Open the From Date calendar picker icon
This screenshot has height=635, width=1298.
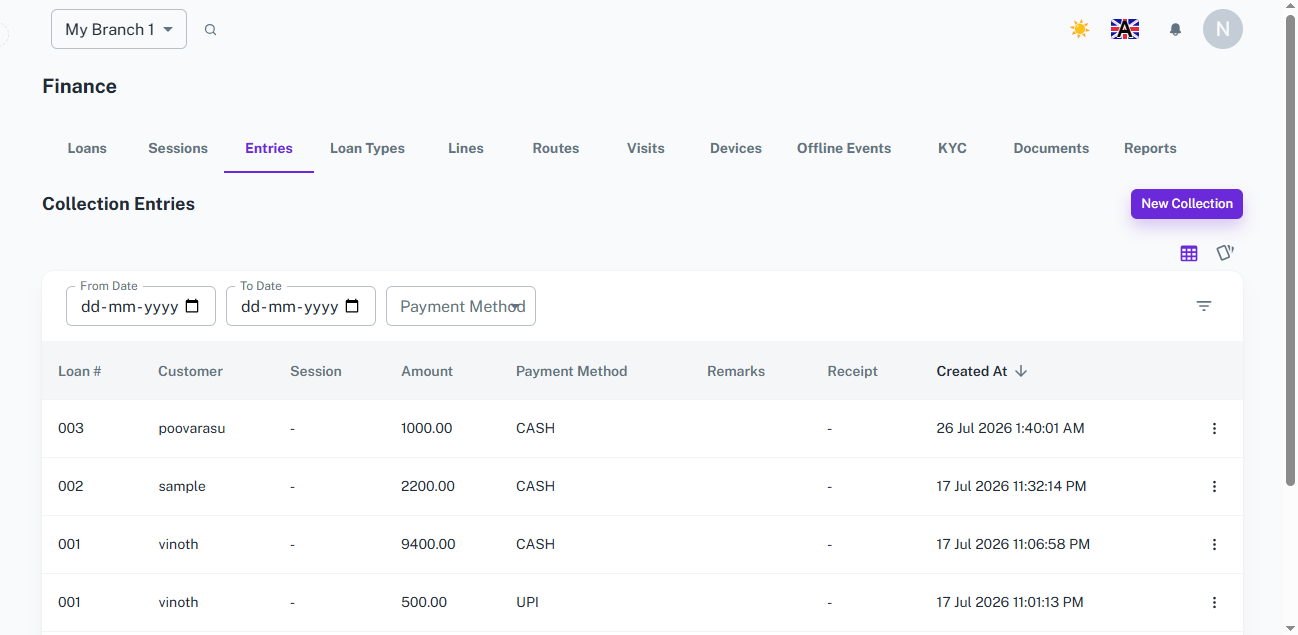(193, 306)
